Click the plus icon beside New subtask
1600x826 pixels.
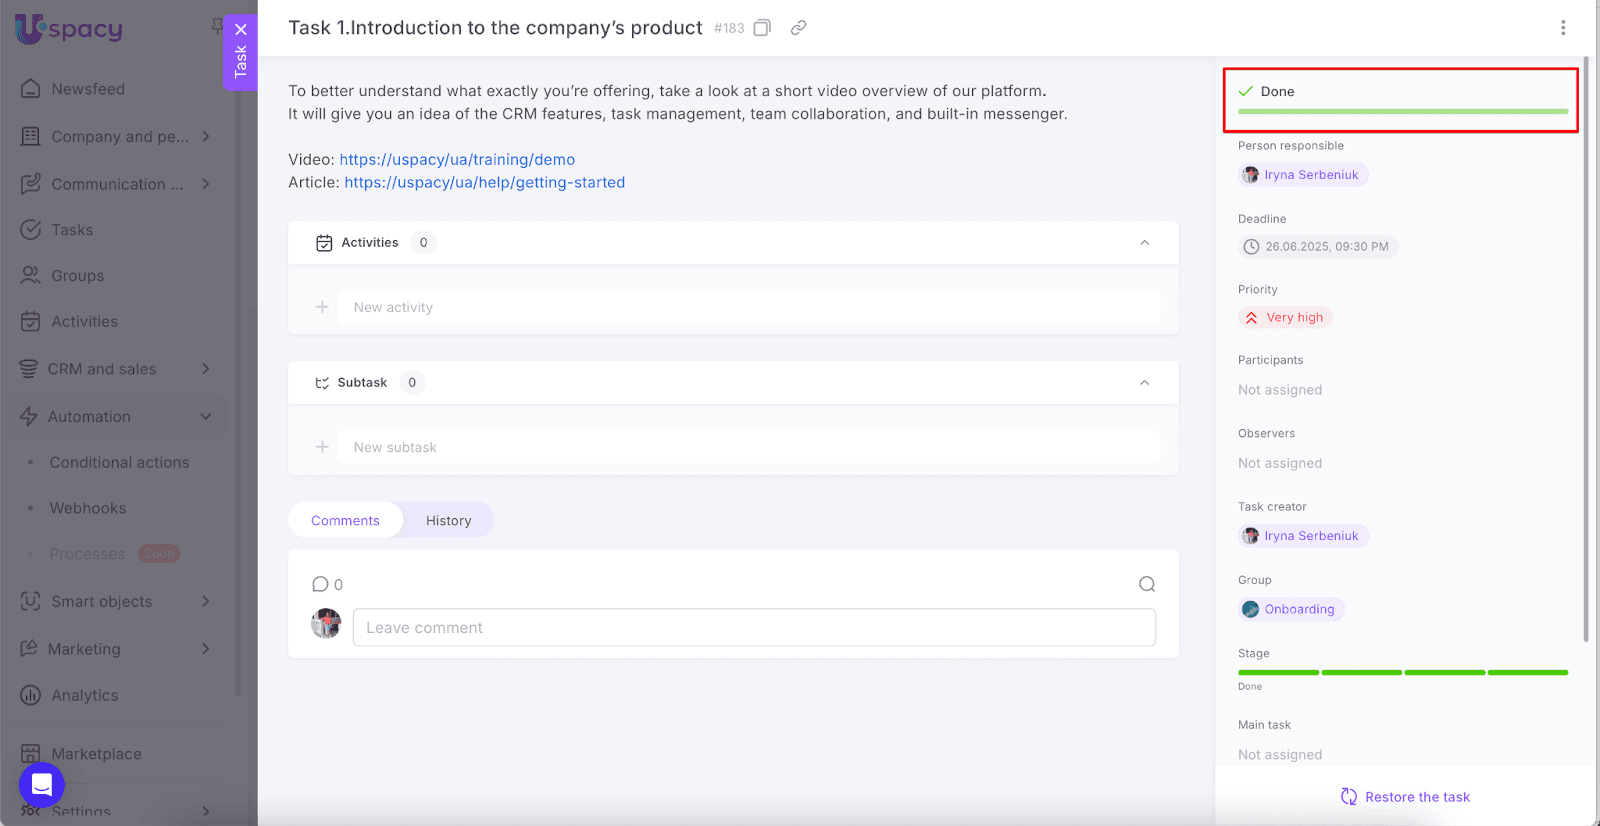(x=322, y=447)
